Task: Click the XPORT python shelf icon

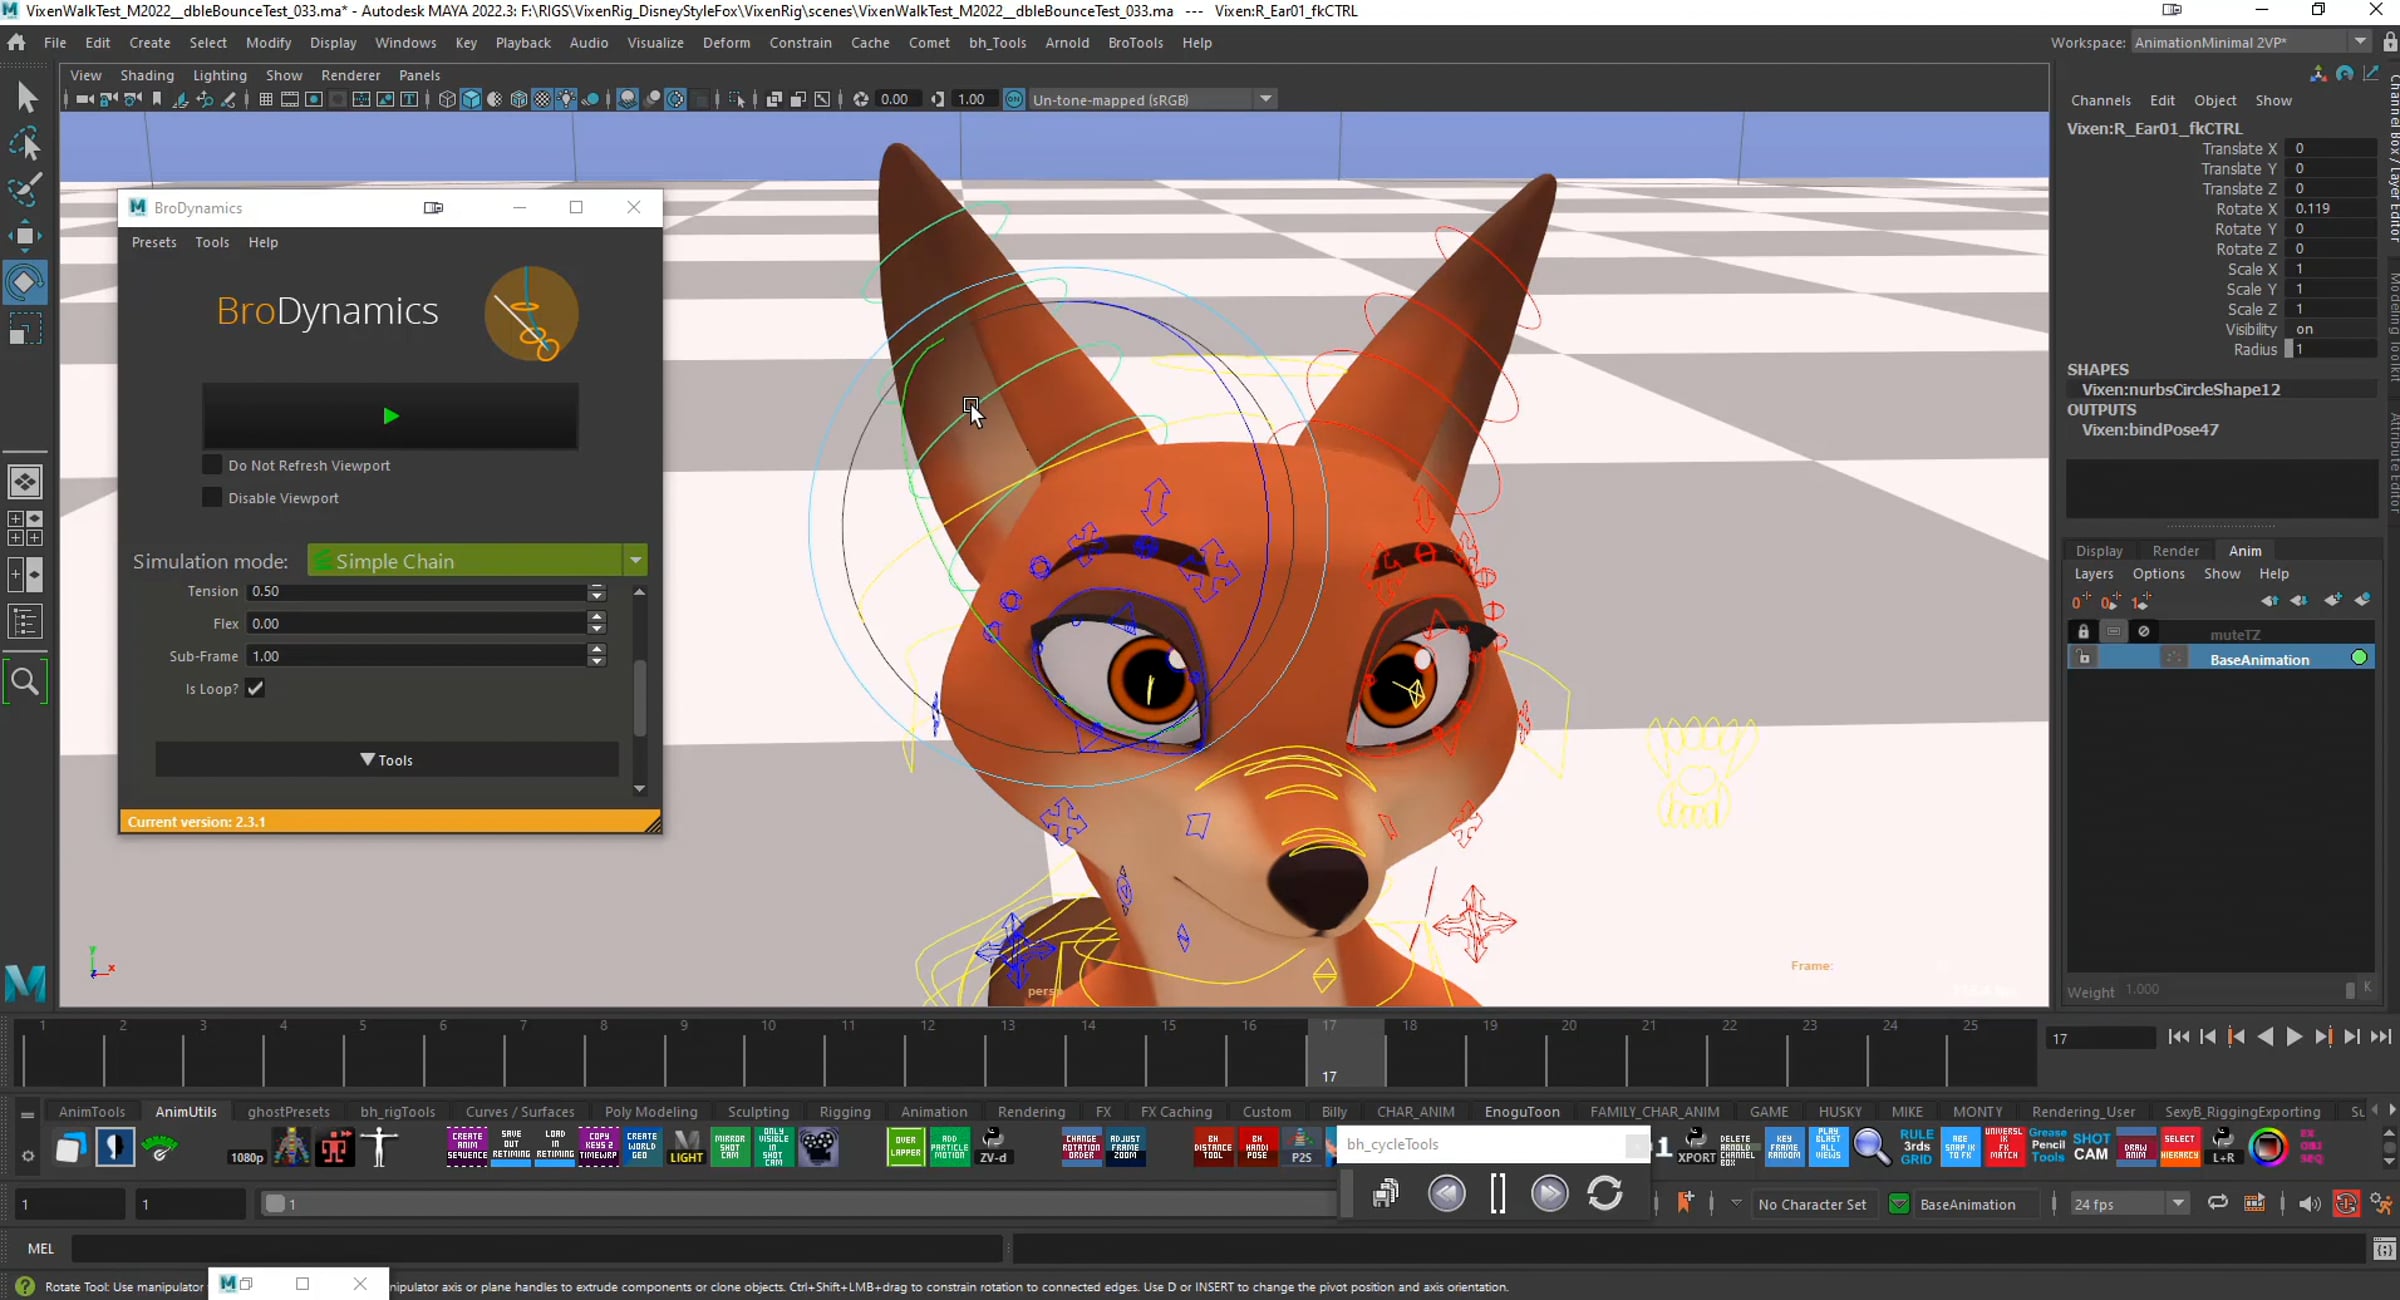Action: click(1696, 1147)
